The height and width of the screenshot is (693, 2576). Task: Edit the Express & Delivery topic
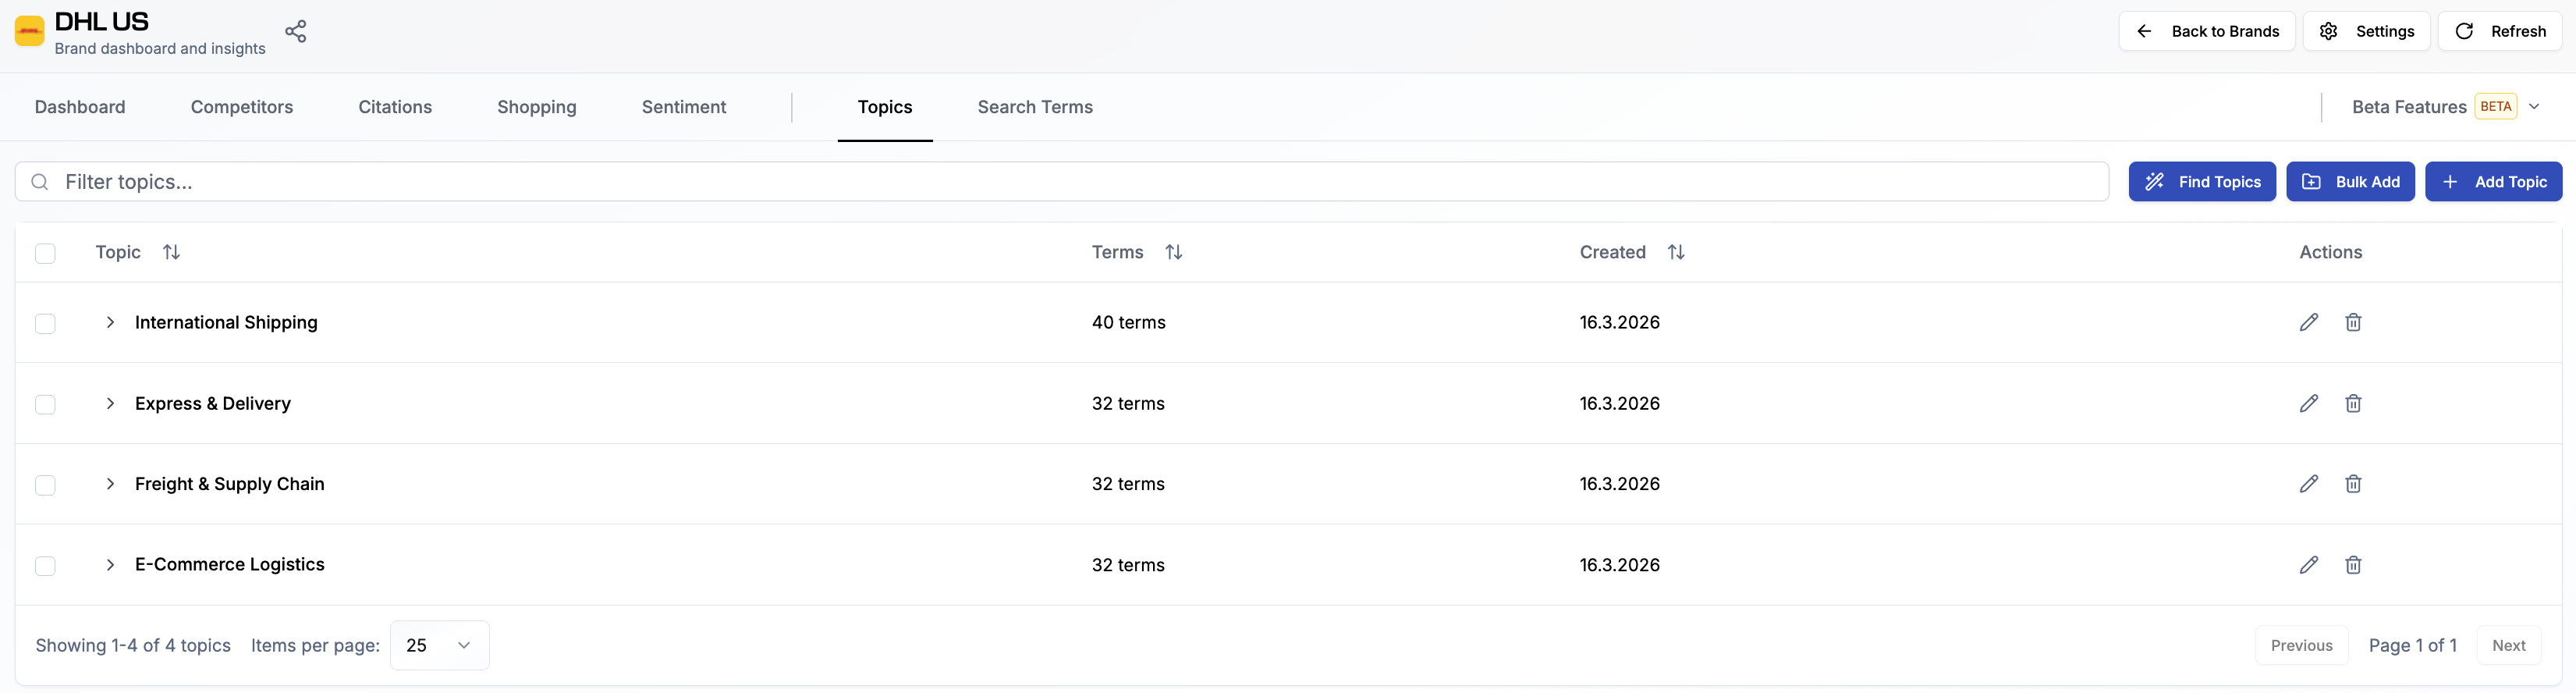coord(2308,403)
